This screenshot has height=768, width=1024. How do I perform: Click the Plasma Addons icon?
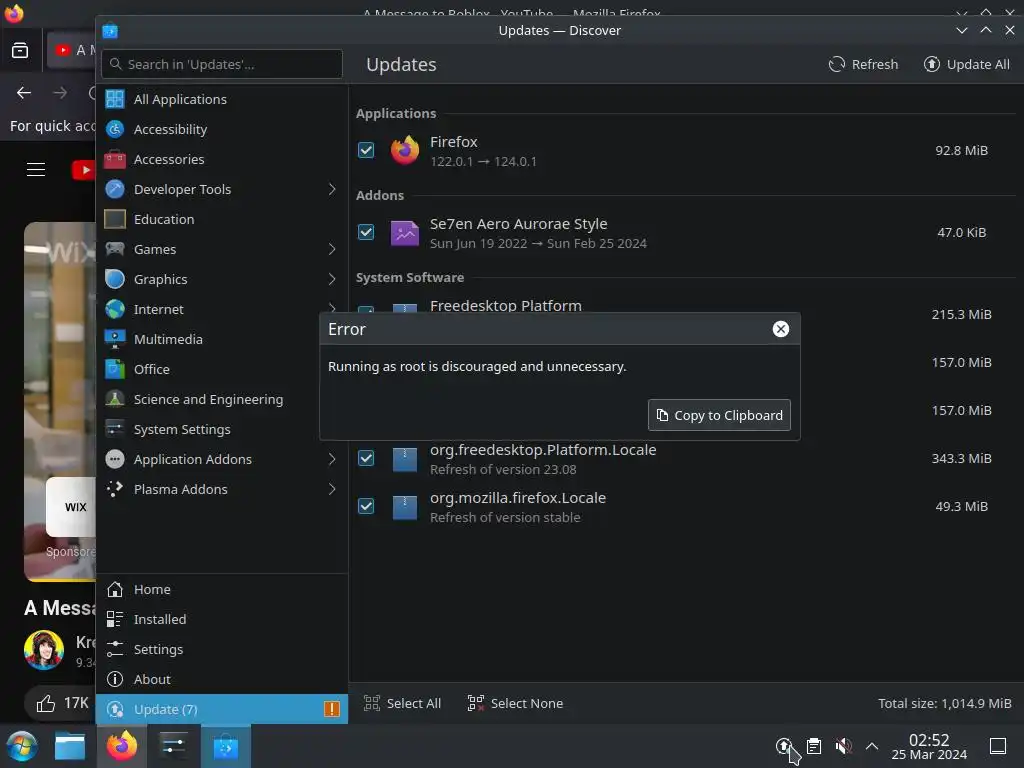pyautogui.click(x=115, y=489)
